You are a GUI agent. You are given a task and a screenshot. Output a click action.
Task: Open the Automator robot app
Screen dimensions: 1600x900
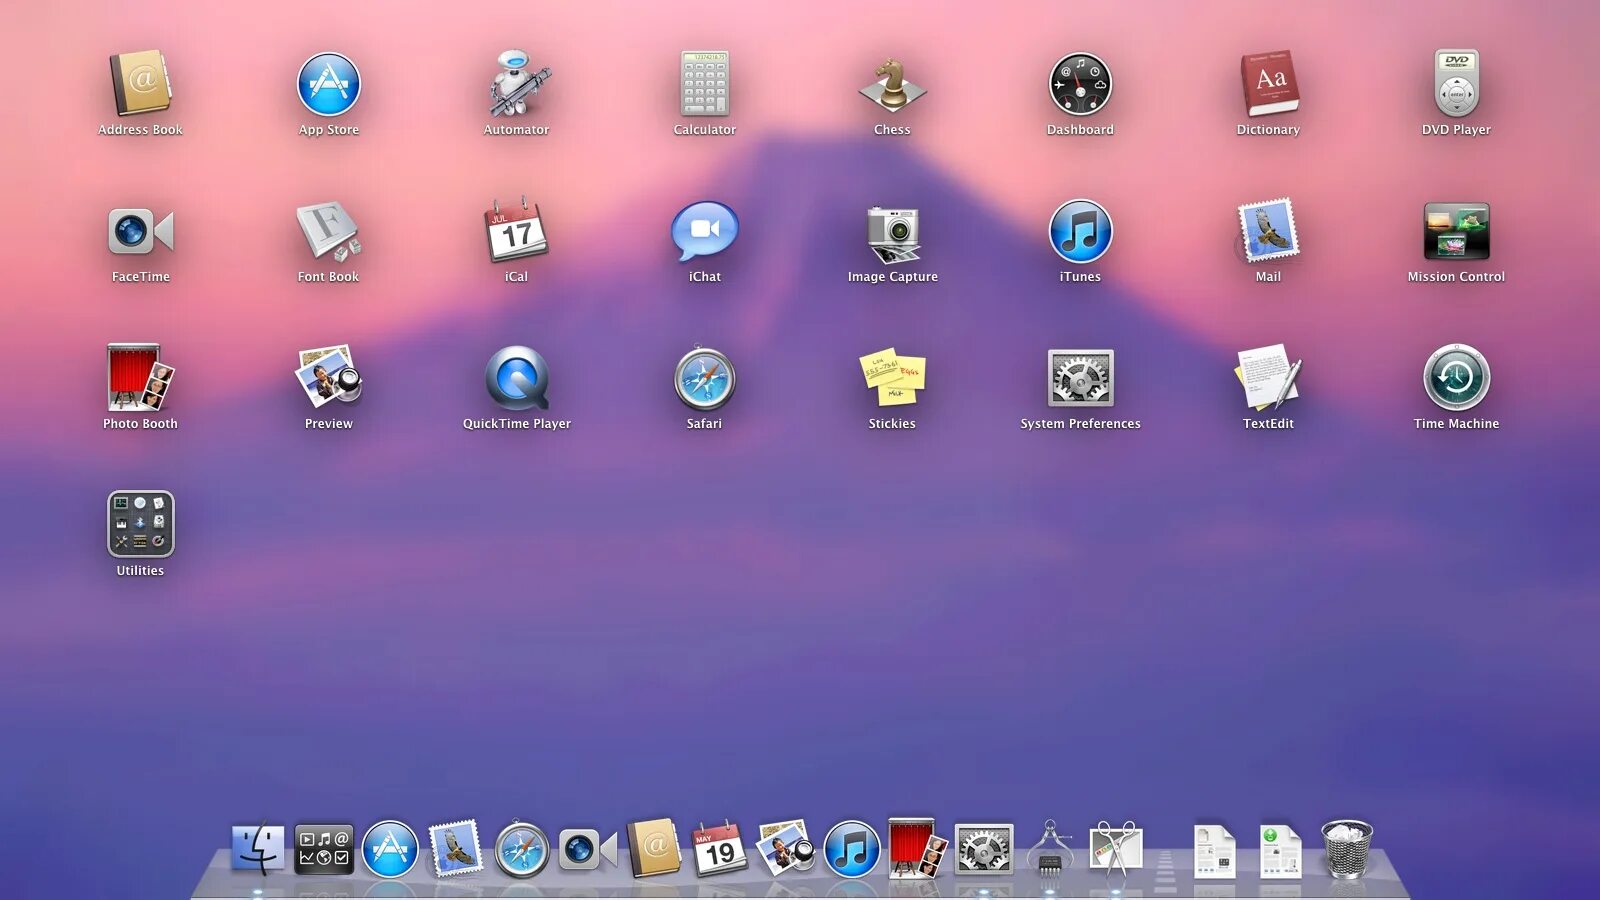tap(517, 84)
